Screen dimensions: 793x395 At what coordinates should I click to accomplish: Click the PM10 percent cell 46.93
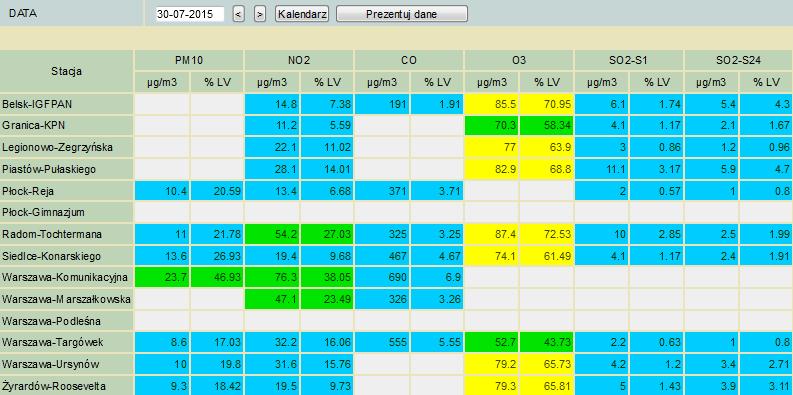pyautogui.click(x=217, y=278)
